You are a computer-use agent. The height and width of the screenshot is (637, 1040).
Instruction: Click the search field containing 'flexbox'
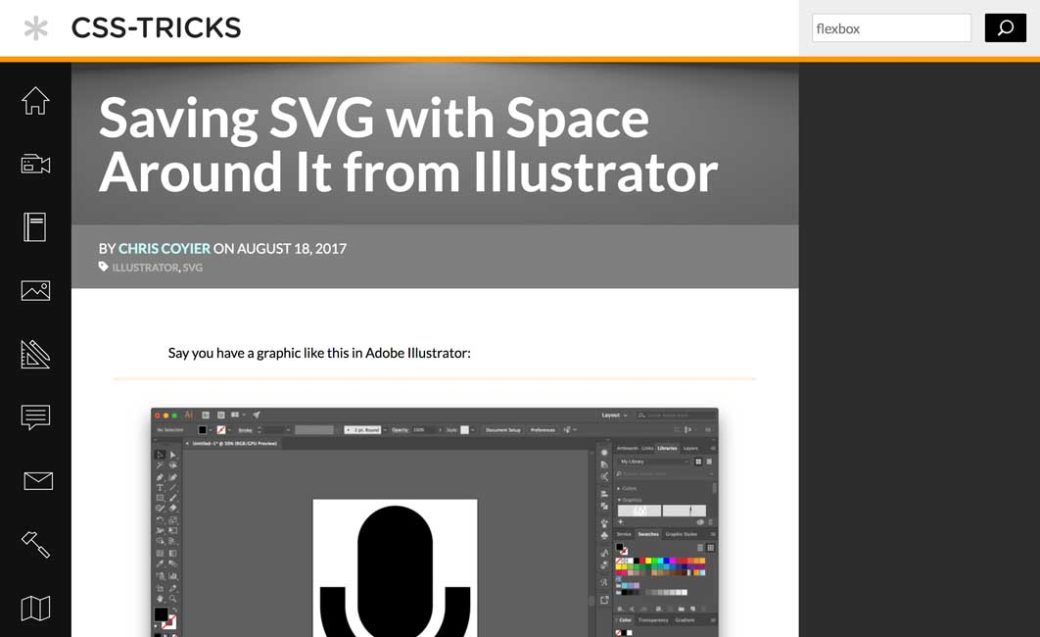coord(890,29)
